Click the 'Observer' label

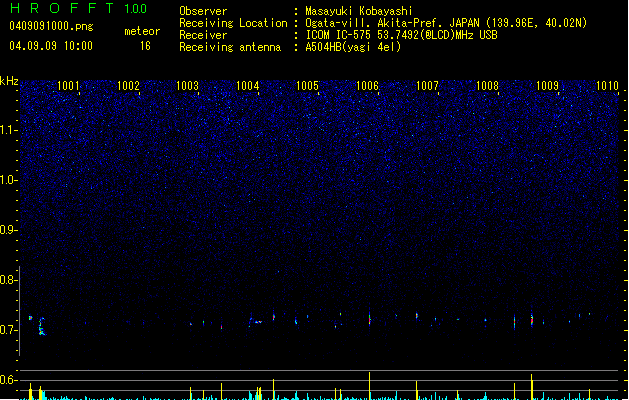pos(203,11)
